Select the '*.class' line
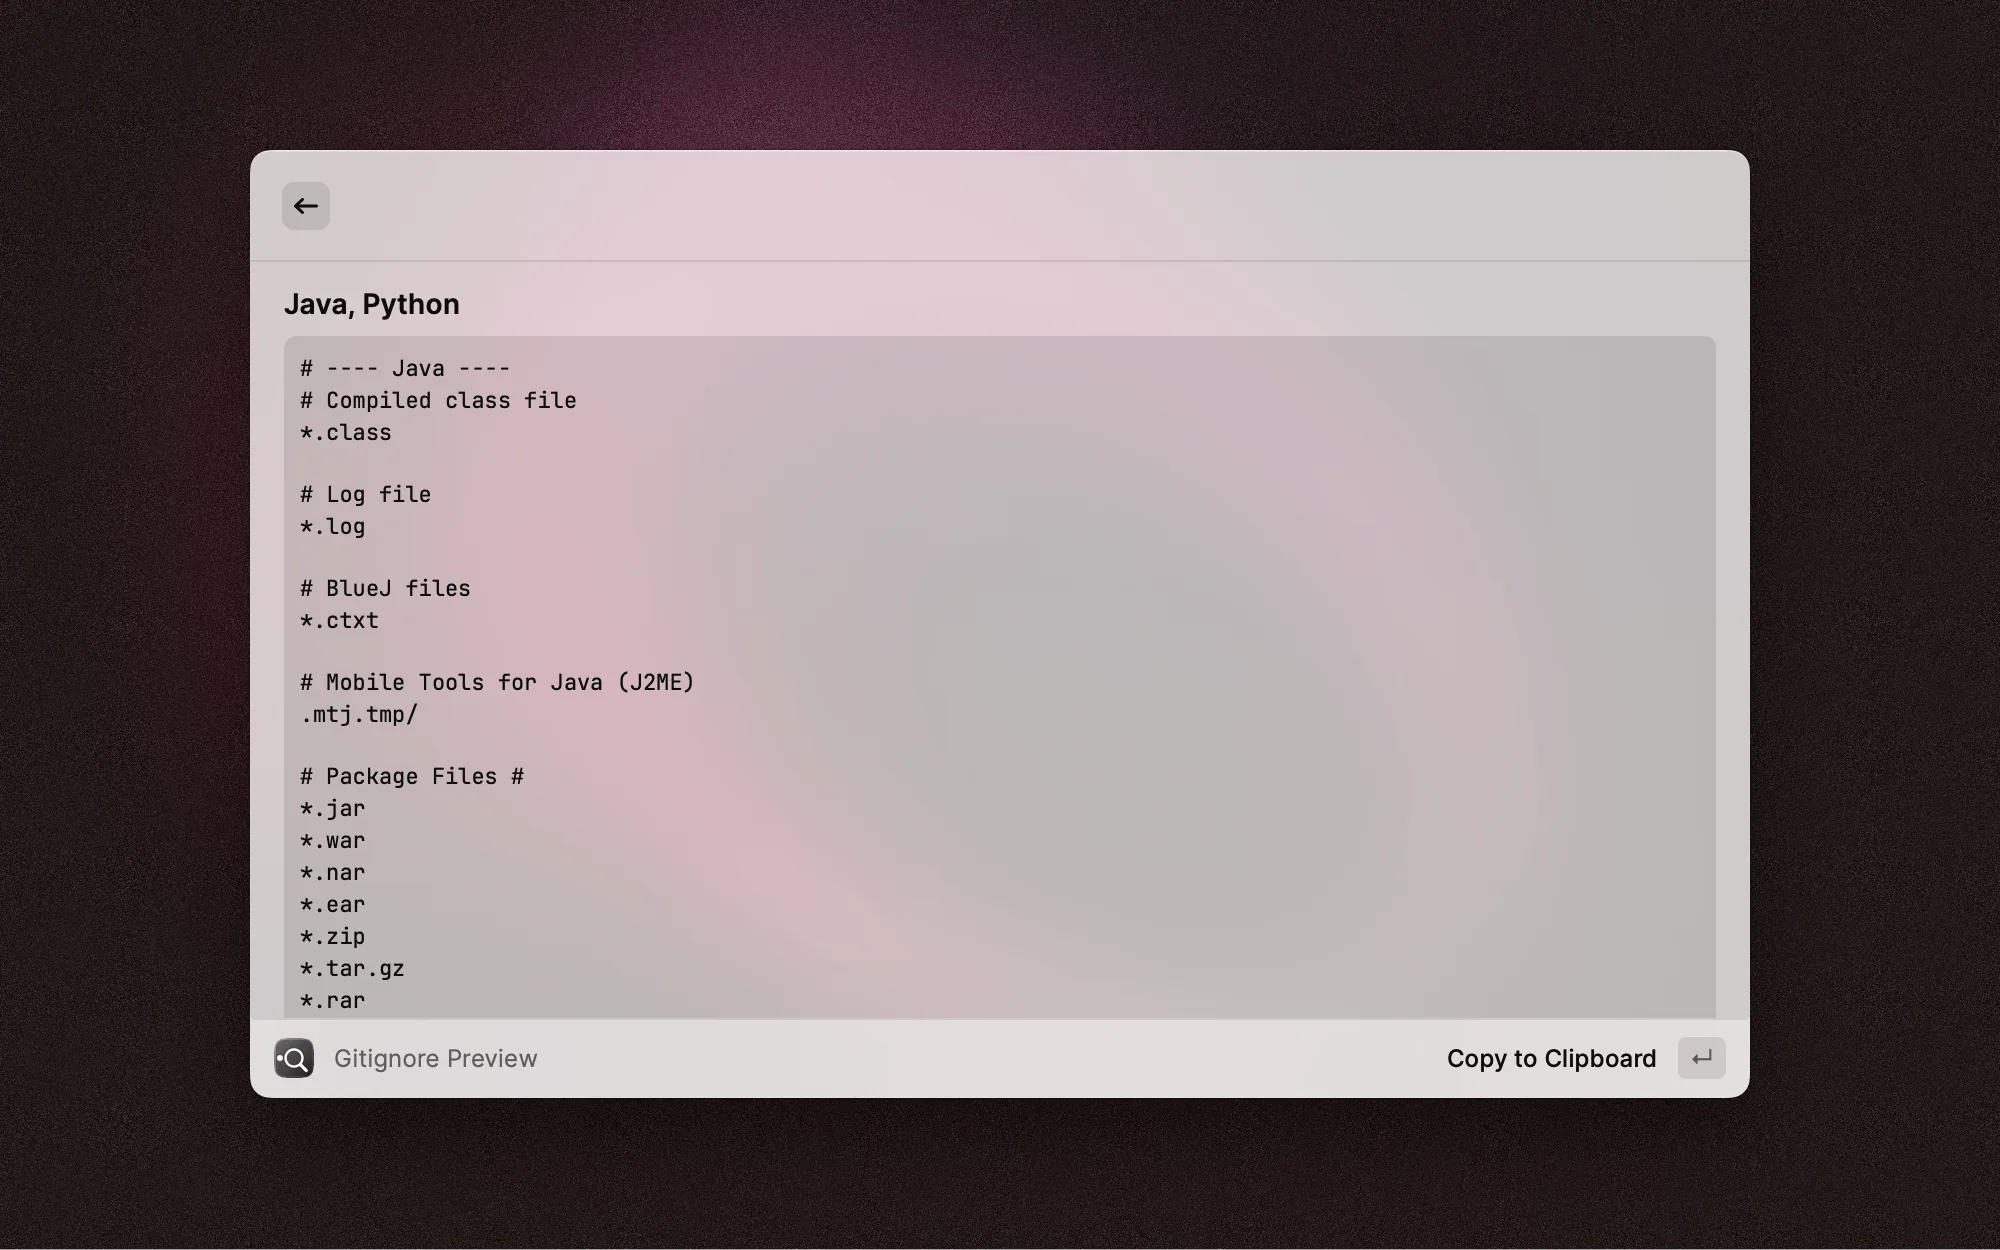Viewport: 2000px width, 1250px height. [346, 432]
